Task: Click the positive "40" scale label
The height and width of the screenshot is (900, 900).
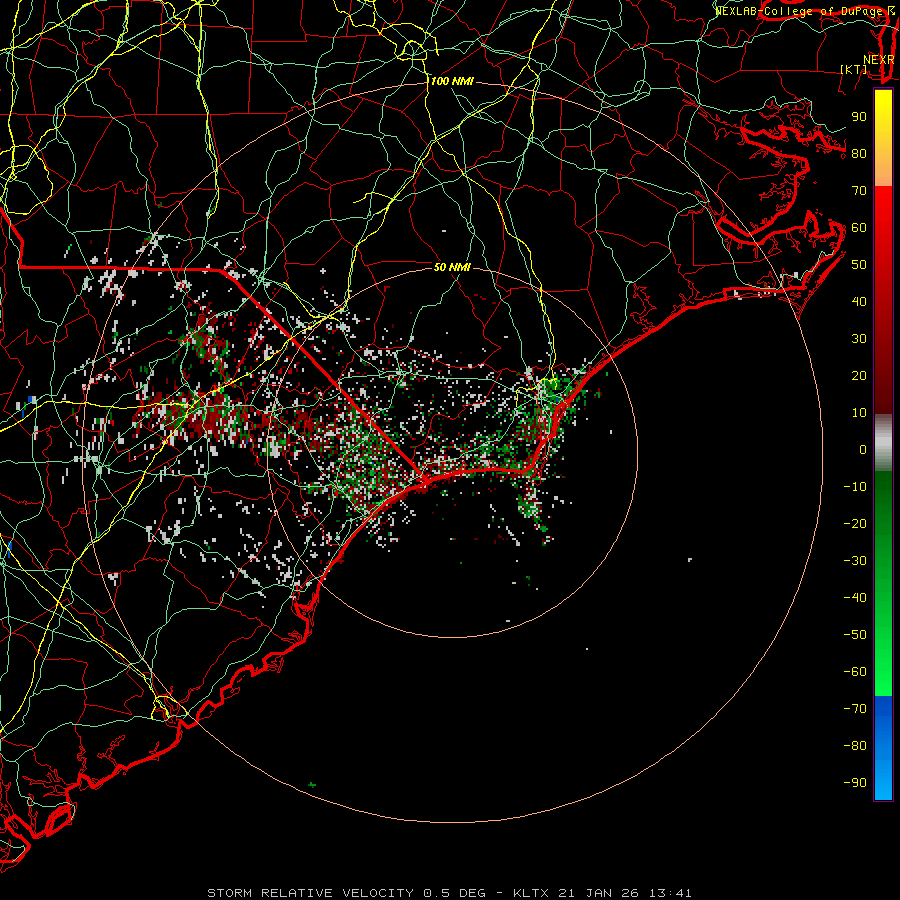Action: [x=859, y=302]
